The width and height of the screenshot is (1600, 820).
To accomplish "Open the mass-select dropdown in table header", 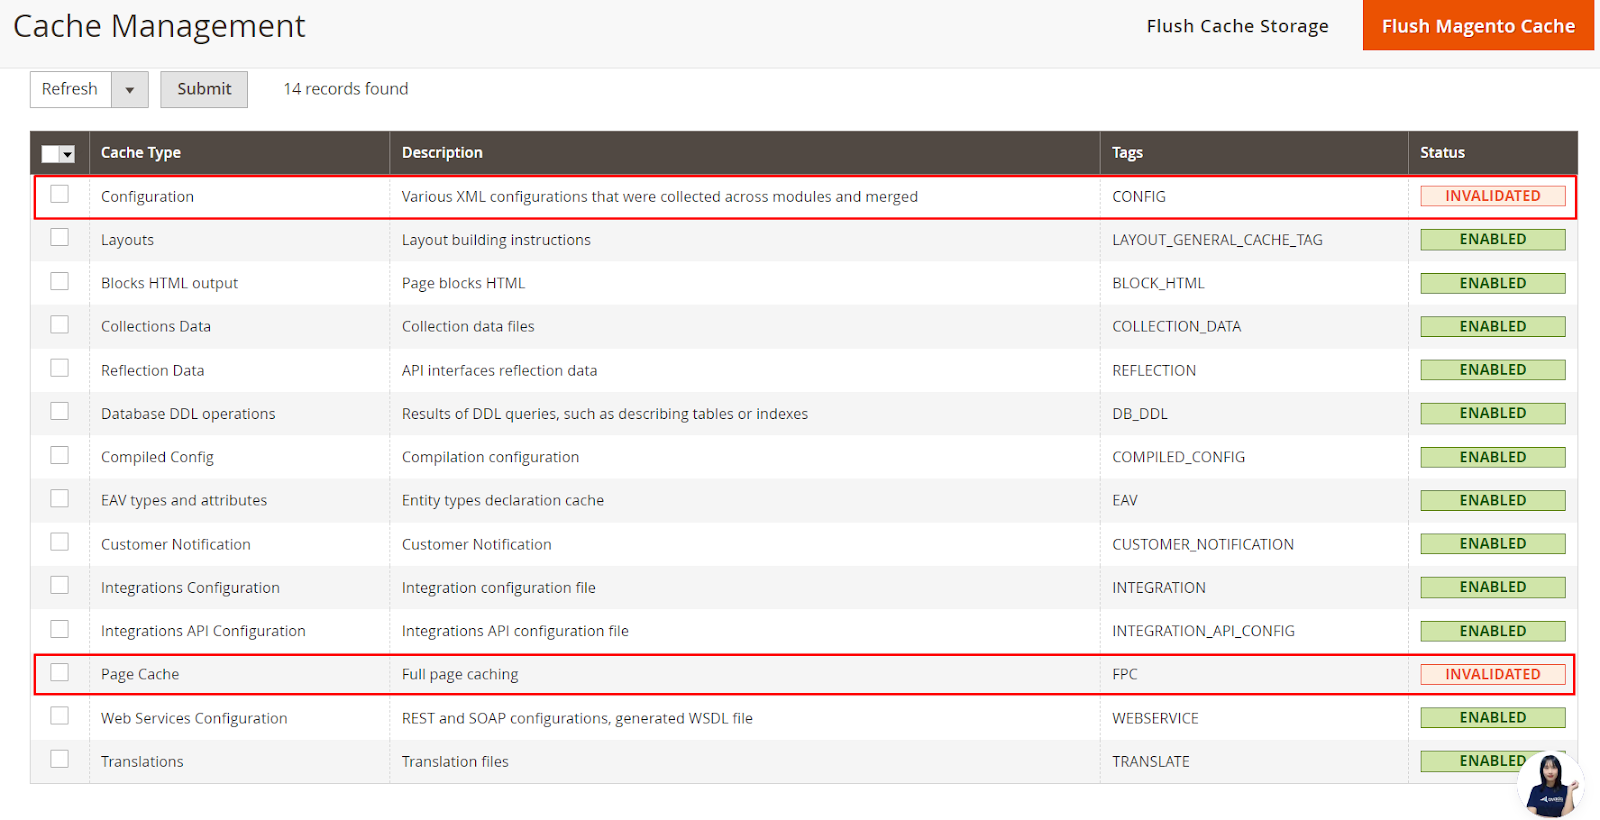I will [68, 154].
